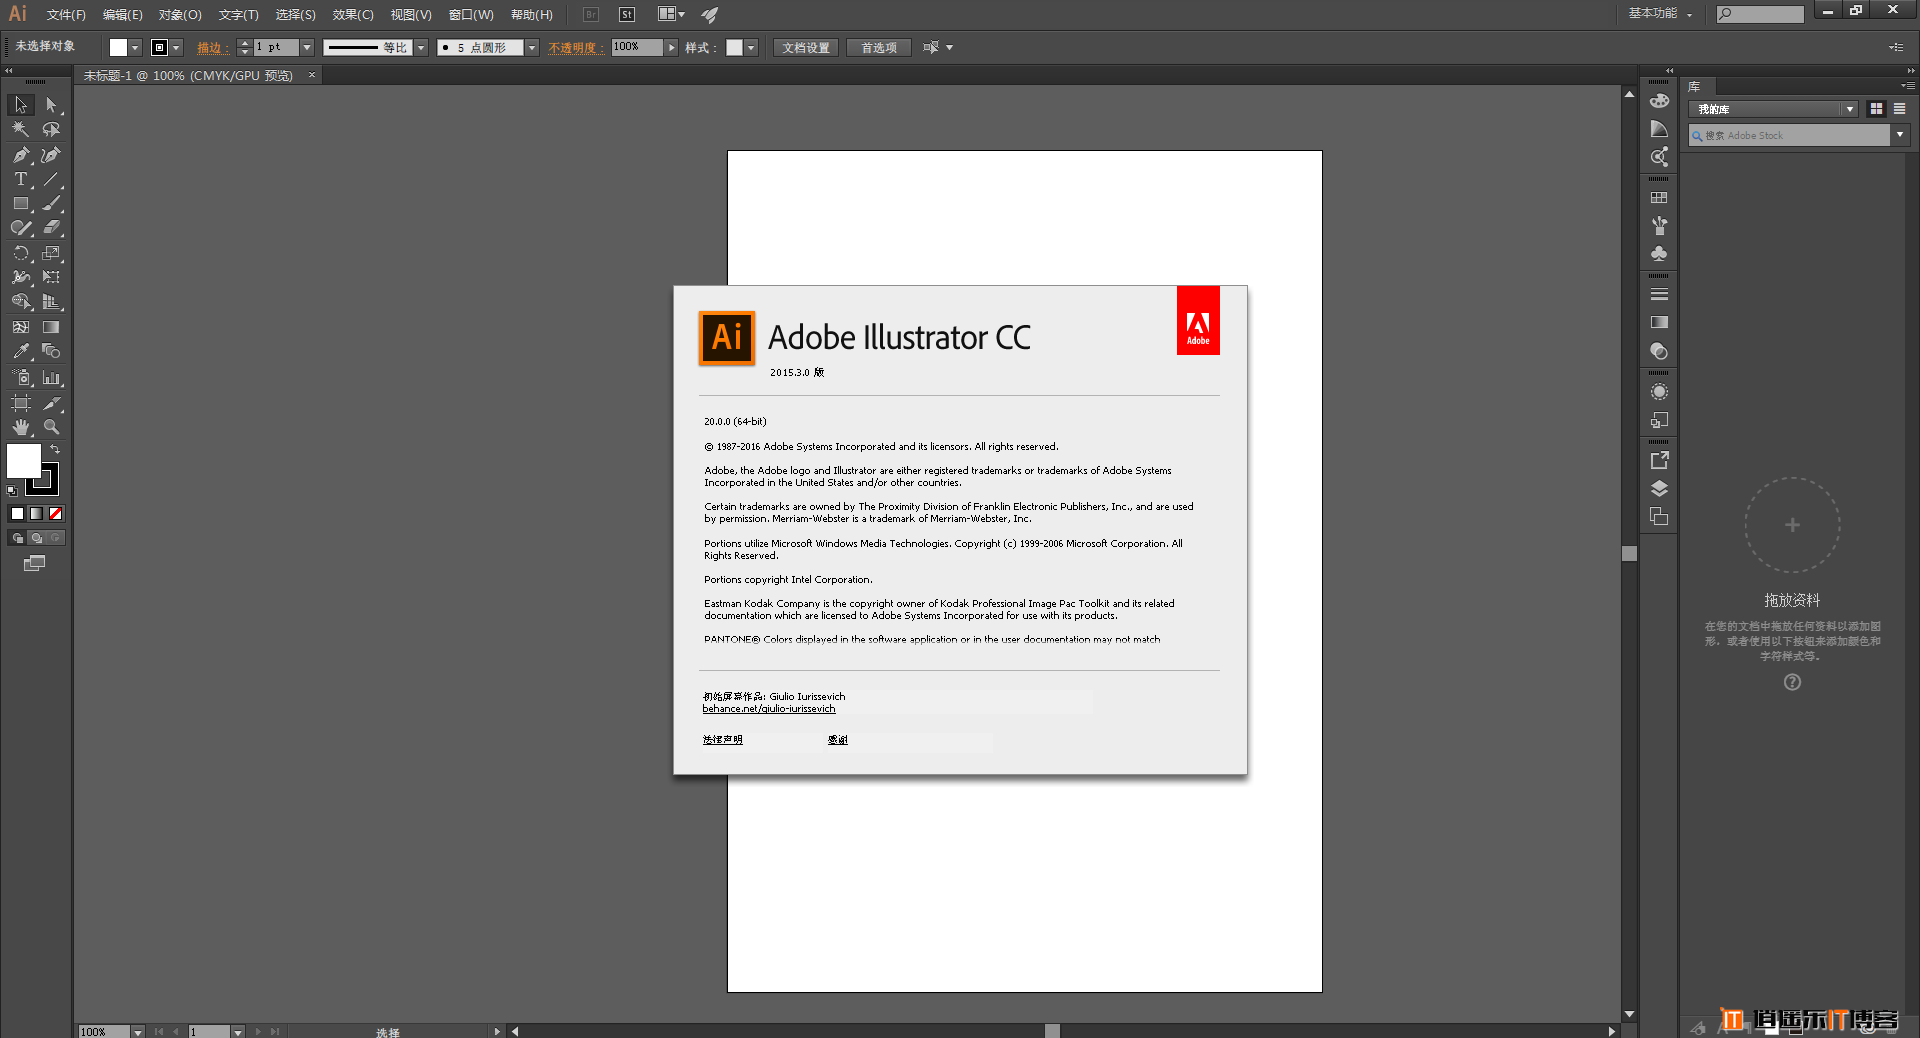Open the Brushes panel icon
The height and width of the screenshot is (1038, 1920).
point(1659,226)
